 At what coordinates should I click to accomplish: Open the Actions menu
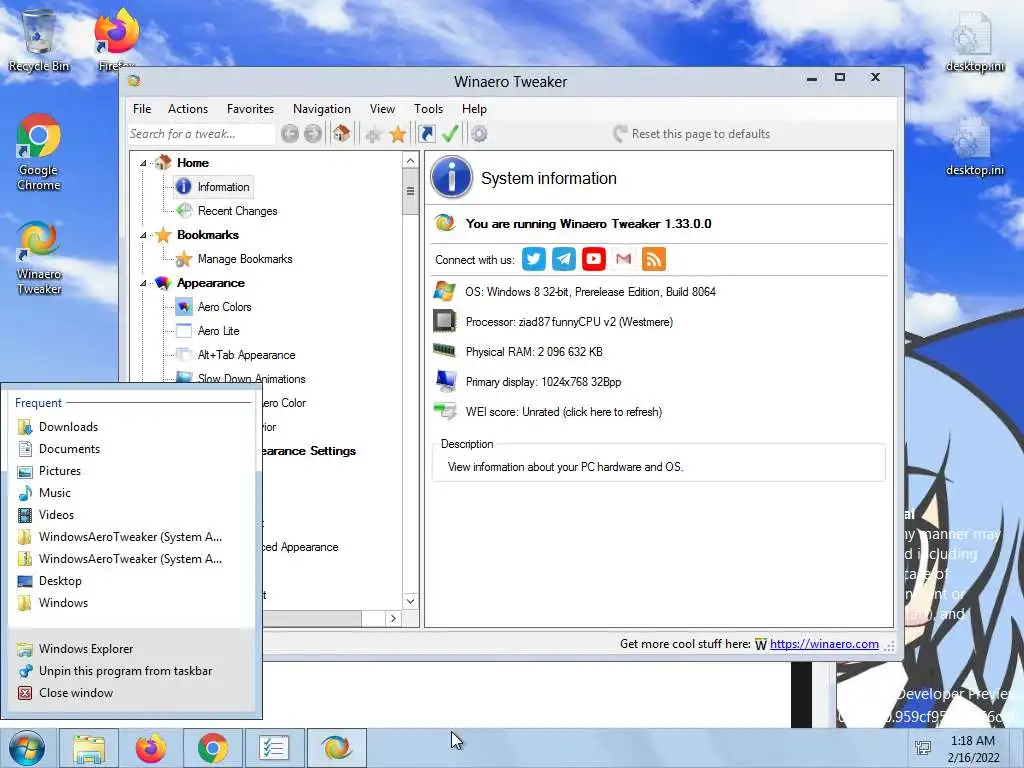tap(187, 109)
